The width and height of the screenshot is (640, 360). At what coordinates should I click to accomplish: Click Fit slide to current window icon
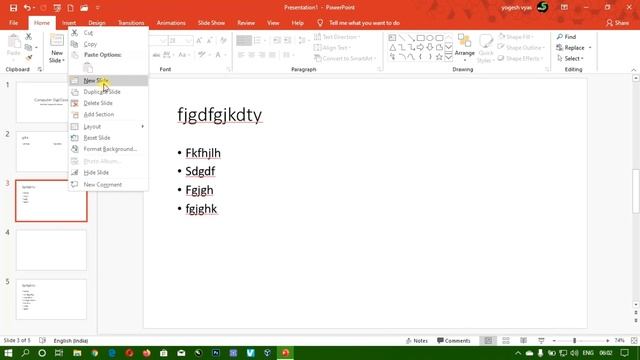[x=634, y=340]
